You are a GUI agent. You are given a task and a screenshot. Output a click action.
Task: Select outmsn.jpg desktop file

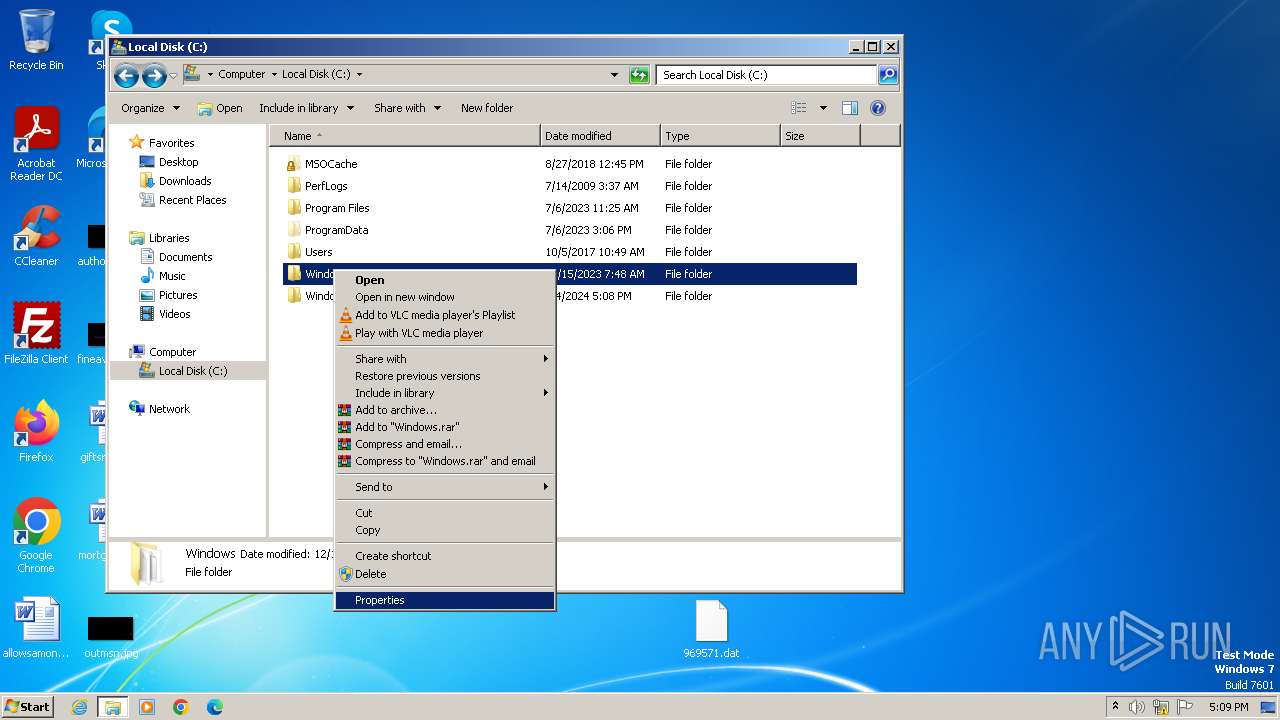pos(111,637)
